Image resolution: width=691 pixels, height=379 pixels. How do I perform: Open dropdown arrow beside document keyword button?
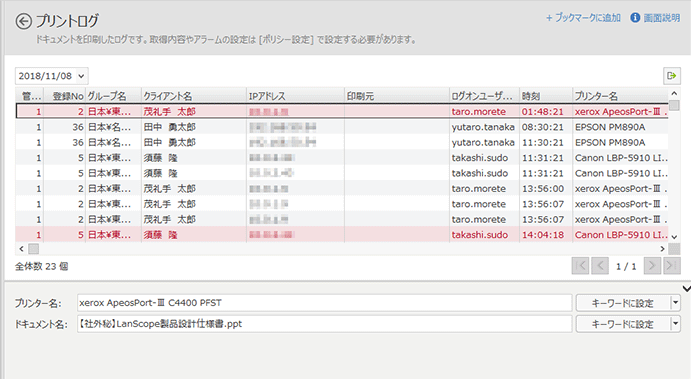675,324
